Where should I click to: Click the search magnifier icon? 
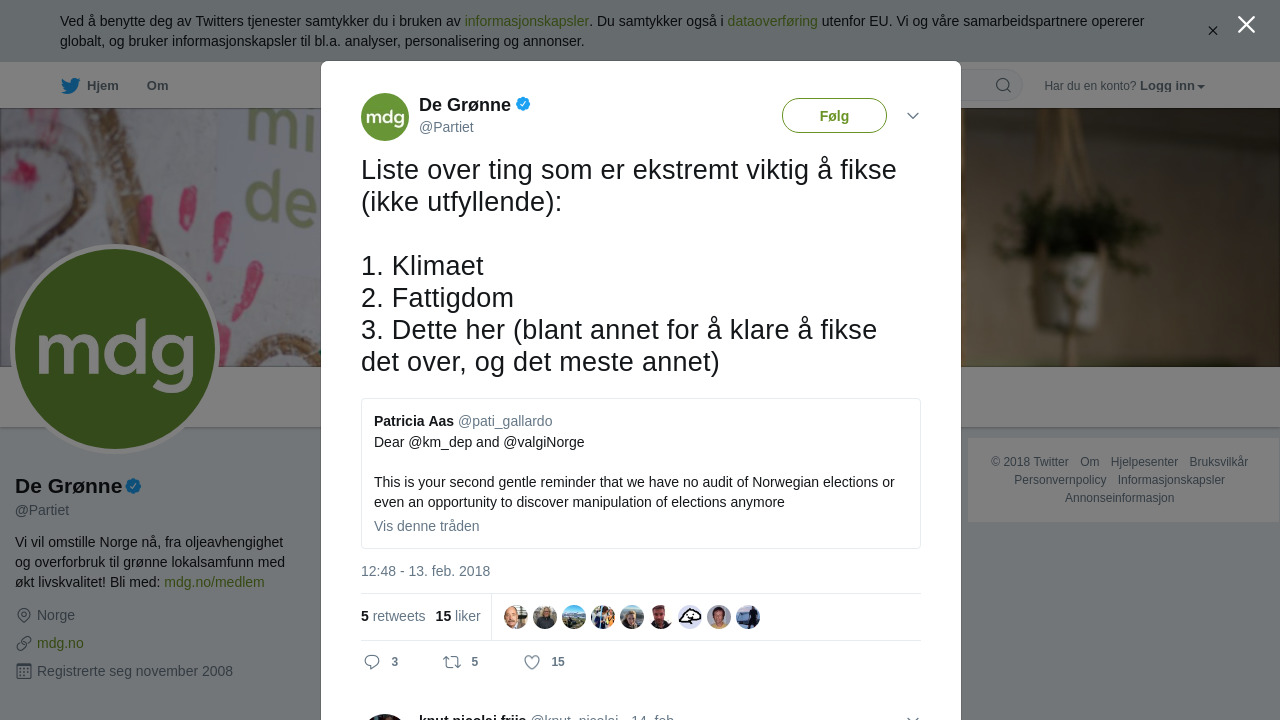[x=1003, y=86]
